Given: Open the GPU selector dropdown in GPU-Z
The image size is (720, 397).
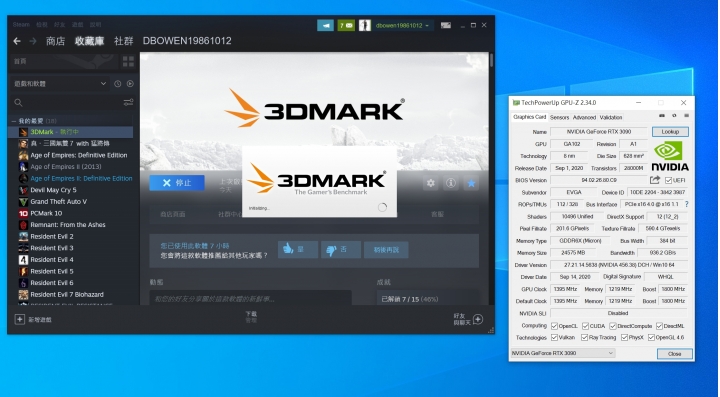Looking at the screenshot, I should pyautogui.click(x=562, y=353).
